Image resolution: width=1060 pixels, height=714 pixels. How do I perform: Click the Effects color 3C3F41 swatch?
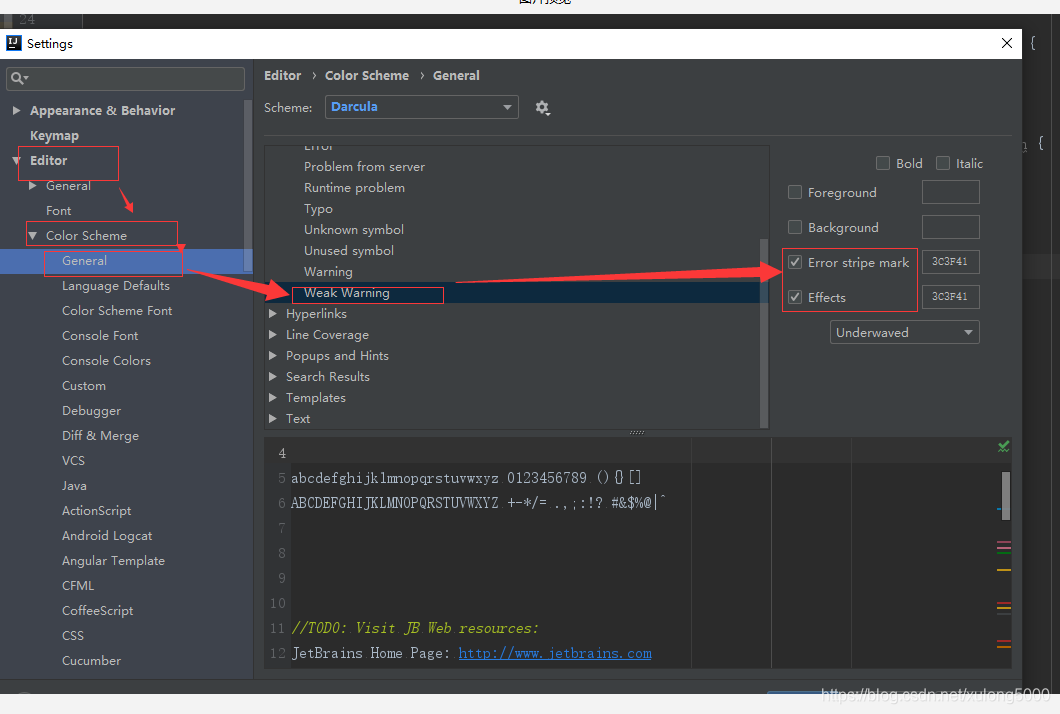[950, 297]
